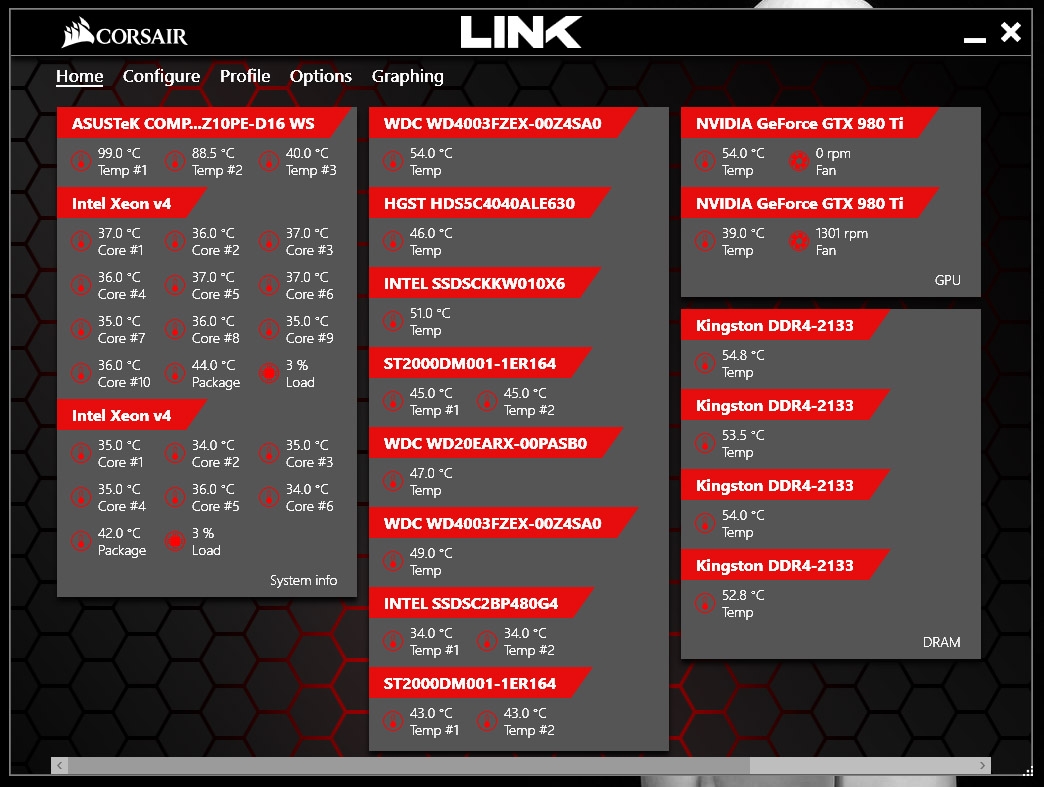Click the scrollbar left arrow

pos(59,766)
